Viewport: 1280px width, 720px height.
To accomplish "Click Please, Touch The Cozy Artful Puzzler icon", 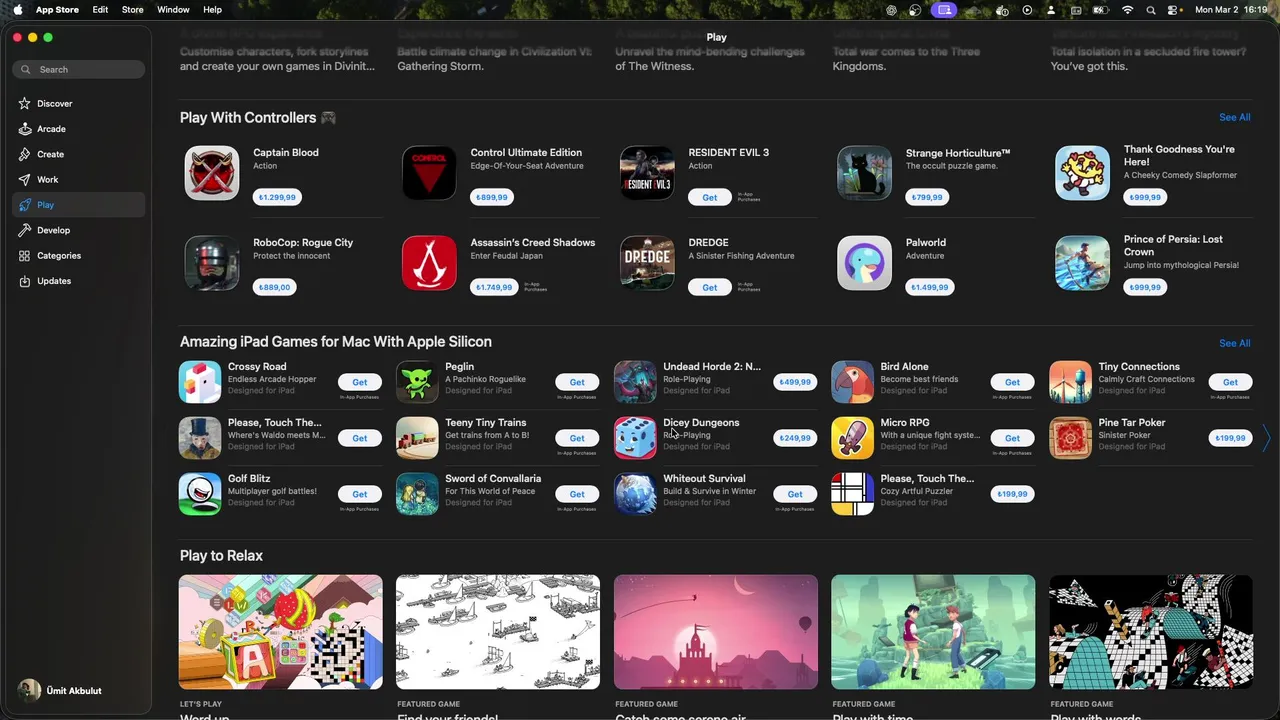I will 852,494.
